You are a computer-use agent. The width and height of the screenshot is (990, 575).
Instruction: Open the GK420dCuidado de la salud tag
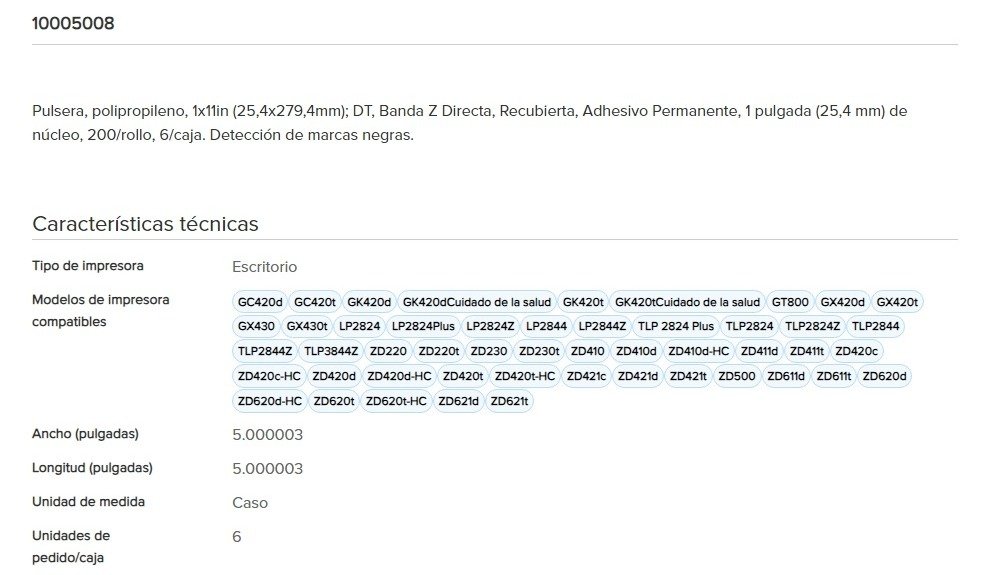coord(477,302)
